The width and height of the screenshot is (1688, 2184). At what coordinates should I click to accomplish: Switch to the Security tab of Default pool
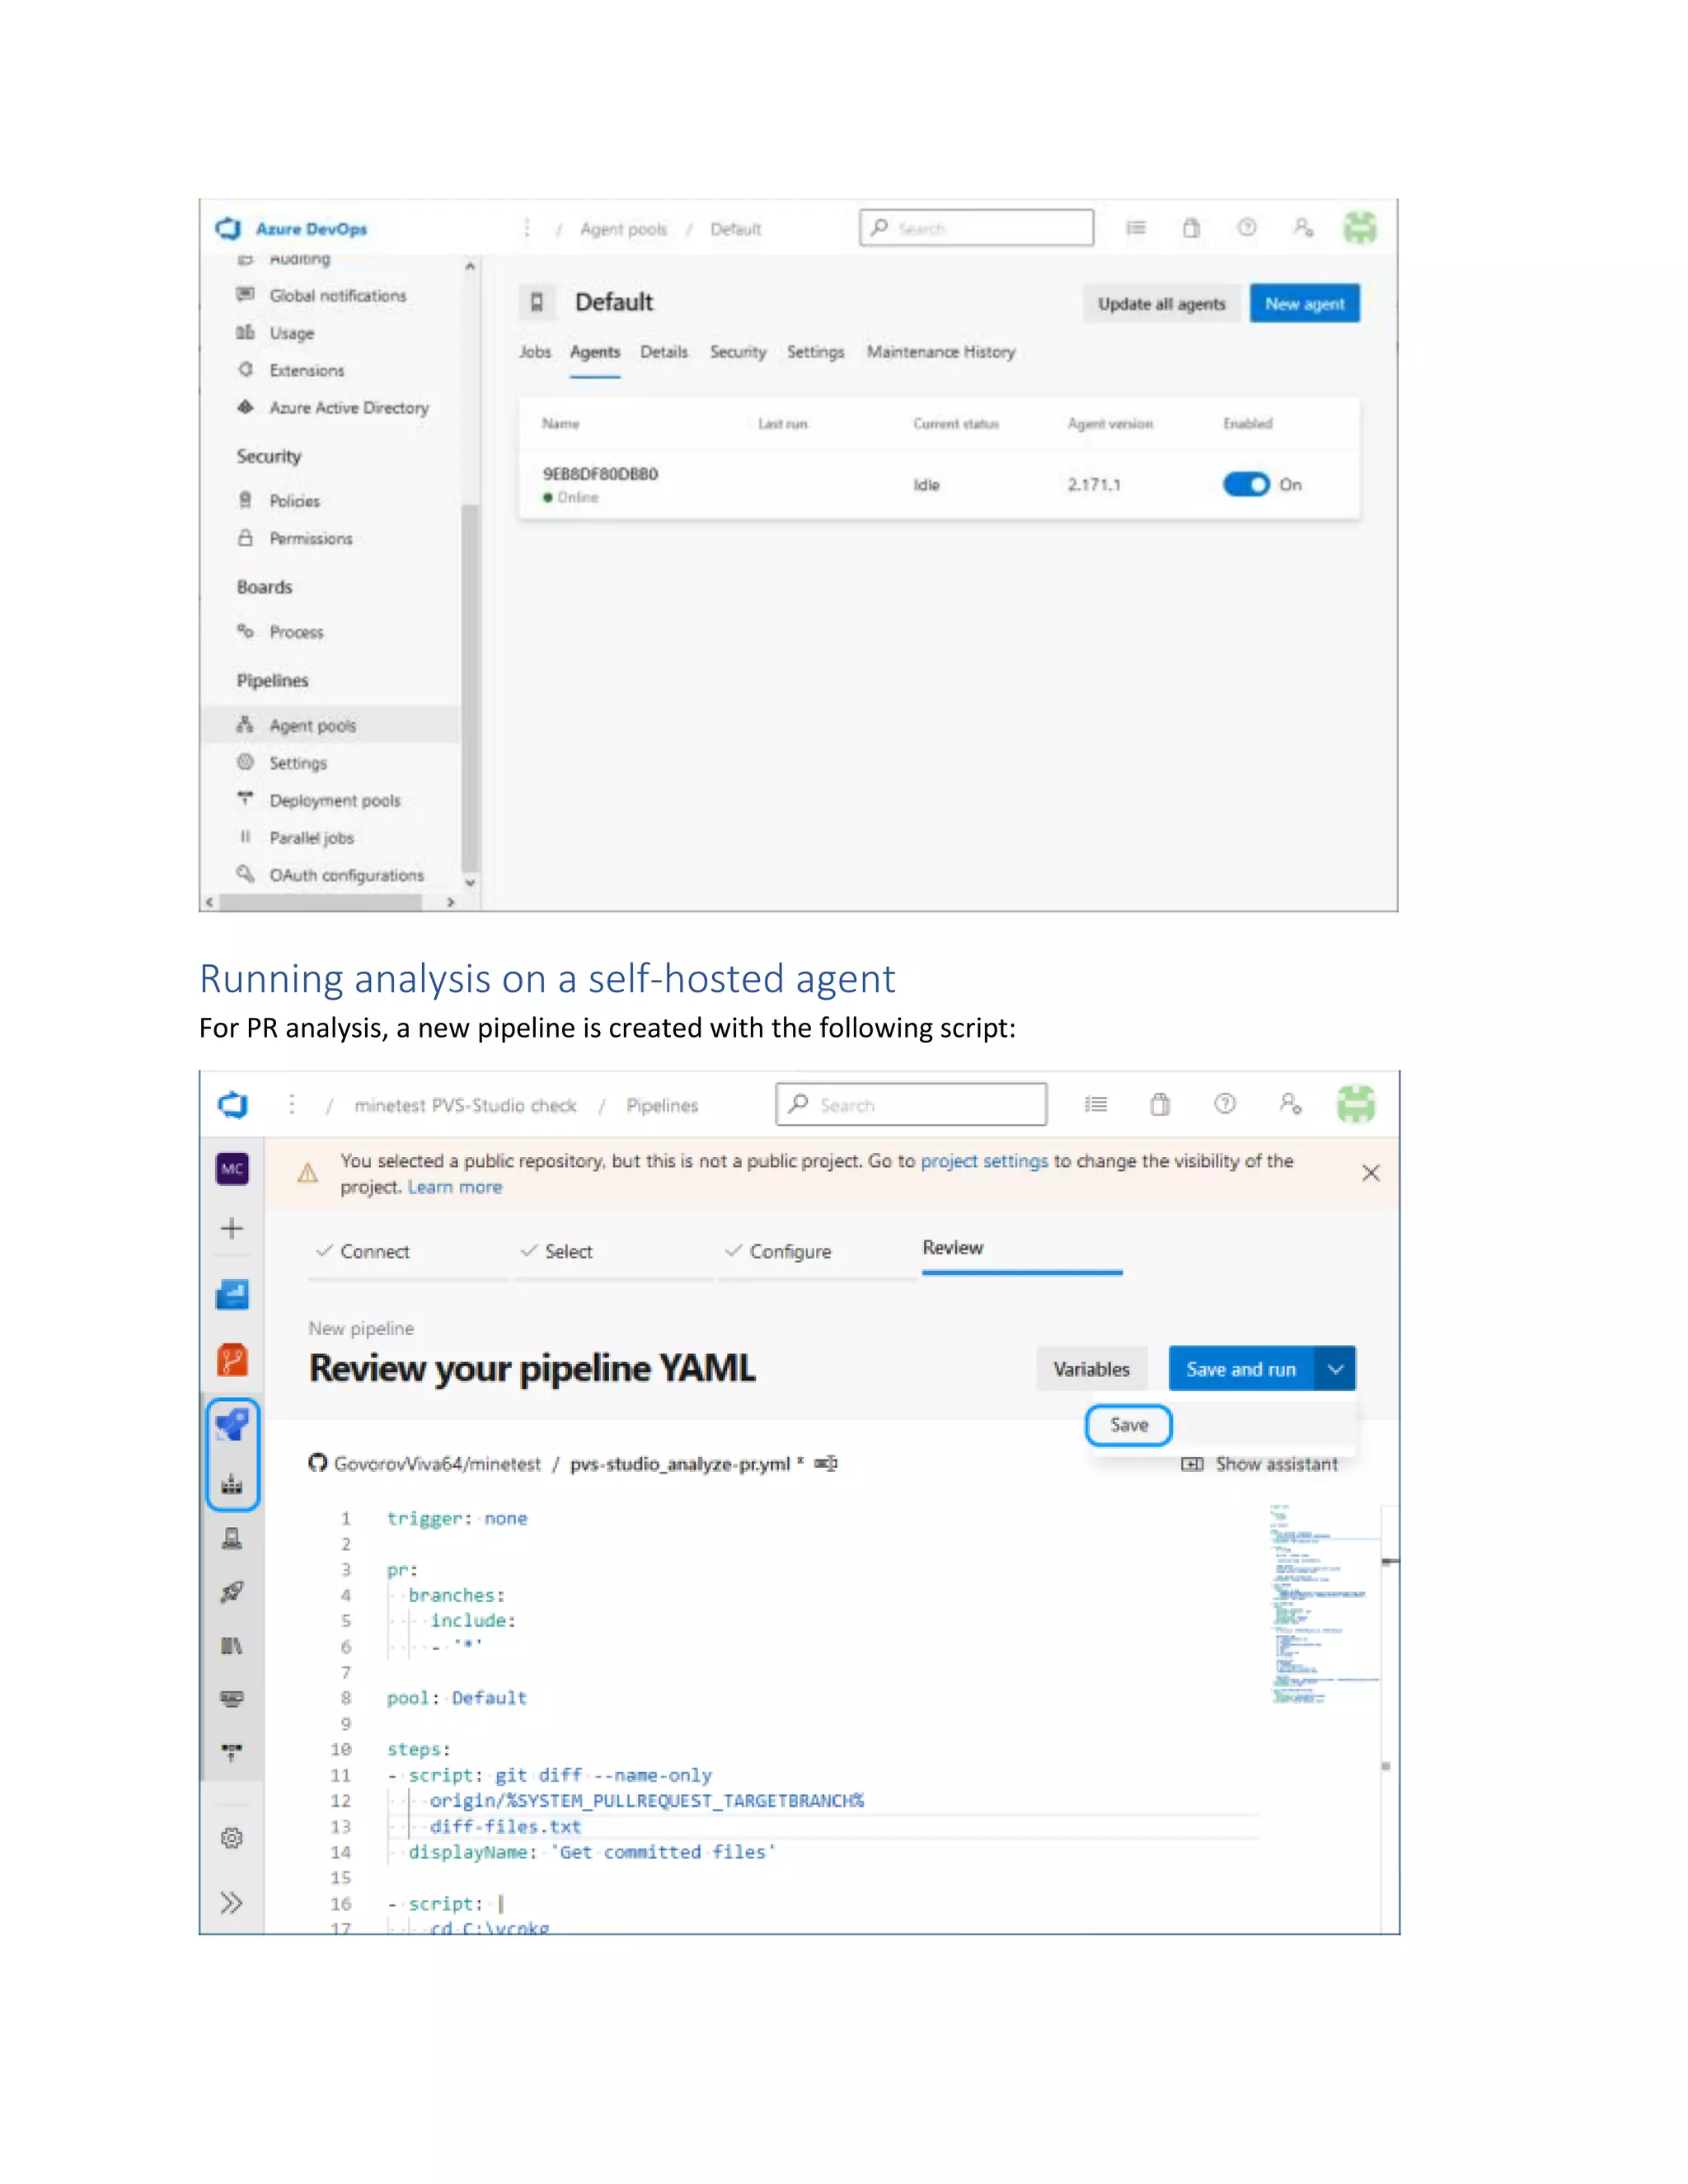tap(738, 352)
